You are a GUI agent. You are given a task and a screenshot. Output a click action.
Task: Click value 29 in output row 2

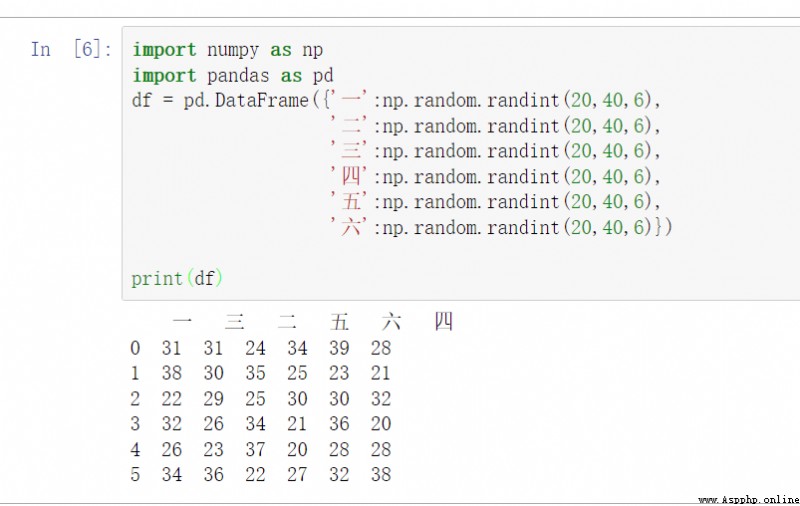point(213,399)
